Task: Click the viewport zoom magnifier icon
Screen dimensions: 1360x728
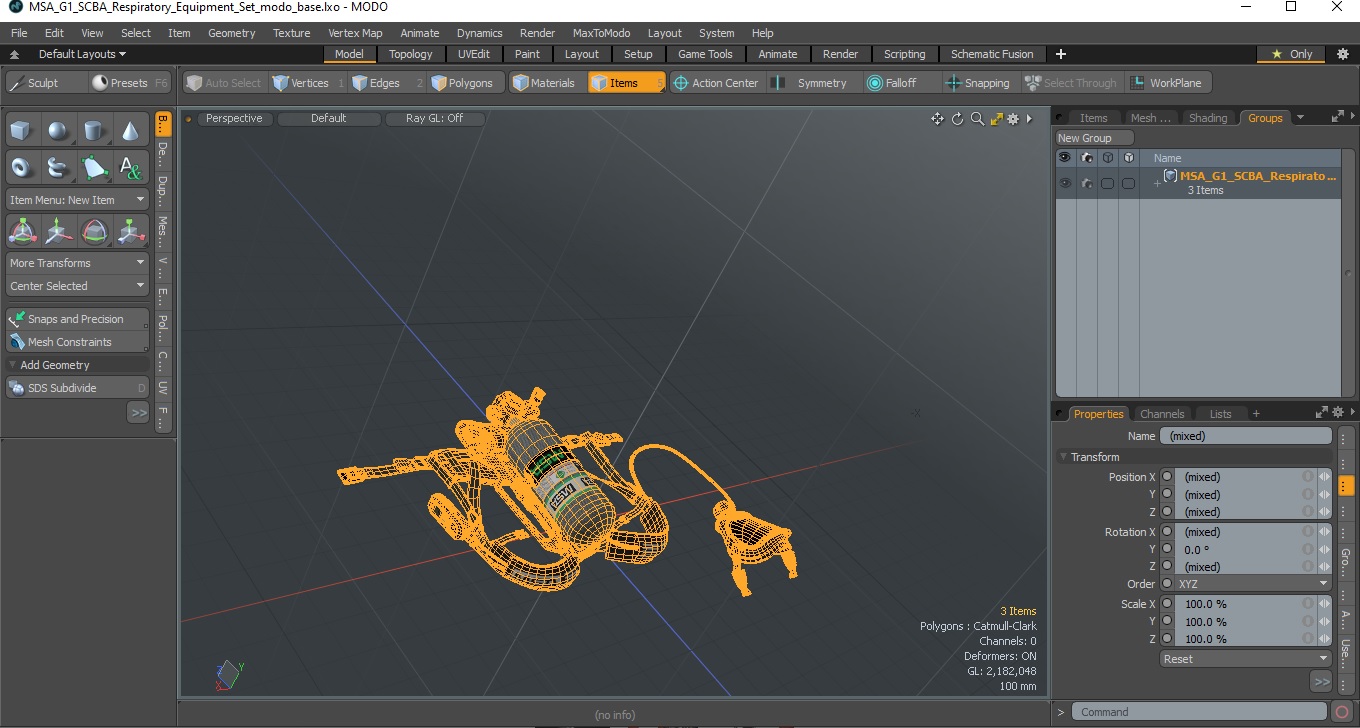Action: click(977, 119)
